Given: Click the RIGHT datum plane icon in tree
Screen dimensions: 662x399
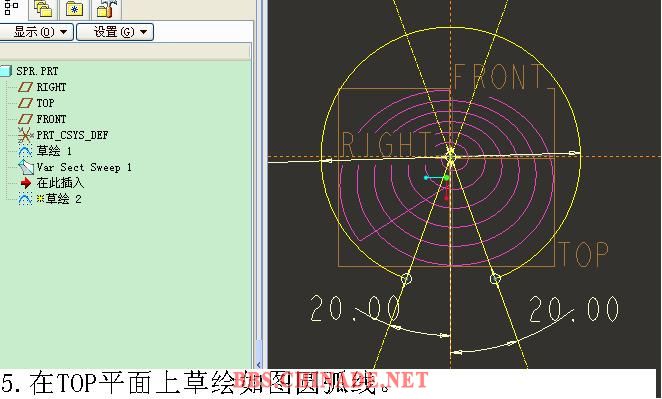Looking at the screenshot, I should point(25,87).
